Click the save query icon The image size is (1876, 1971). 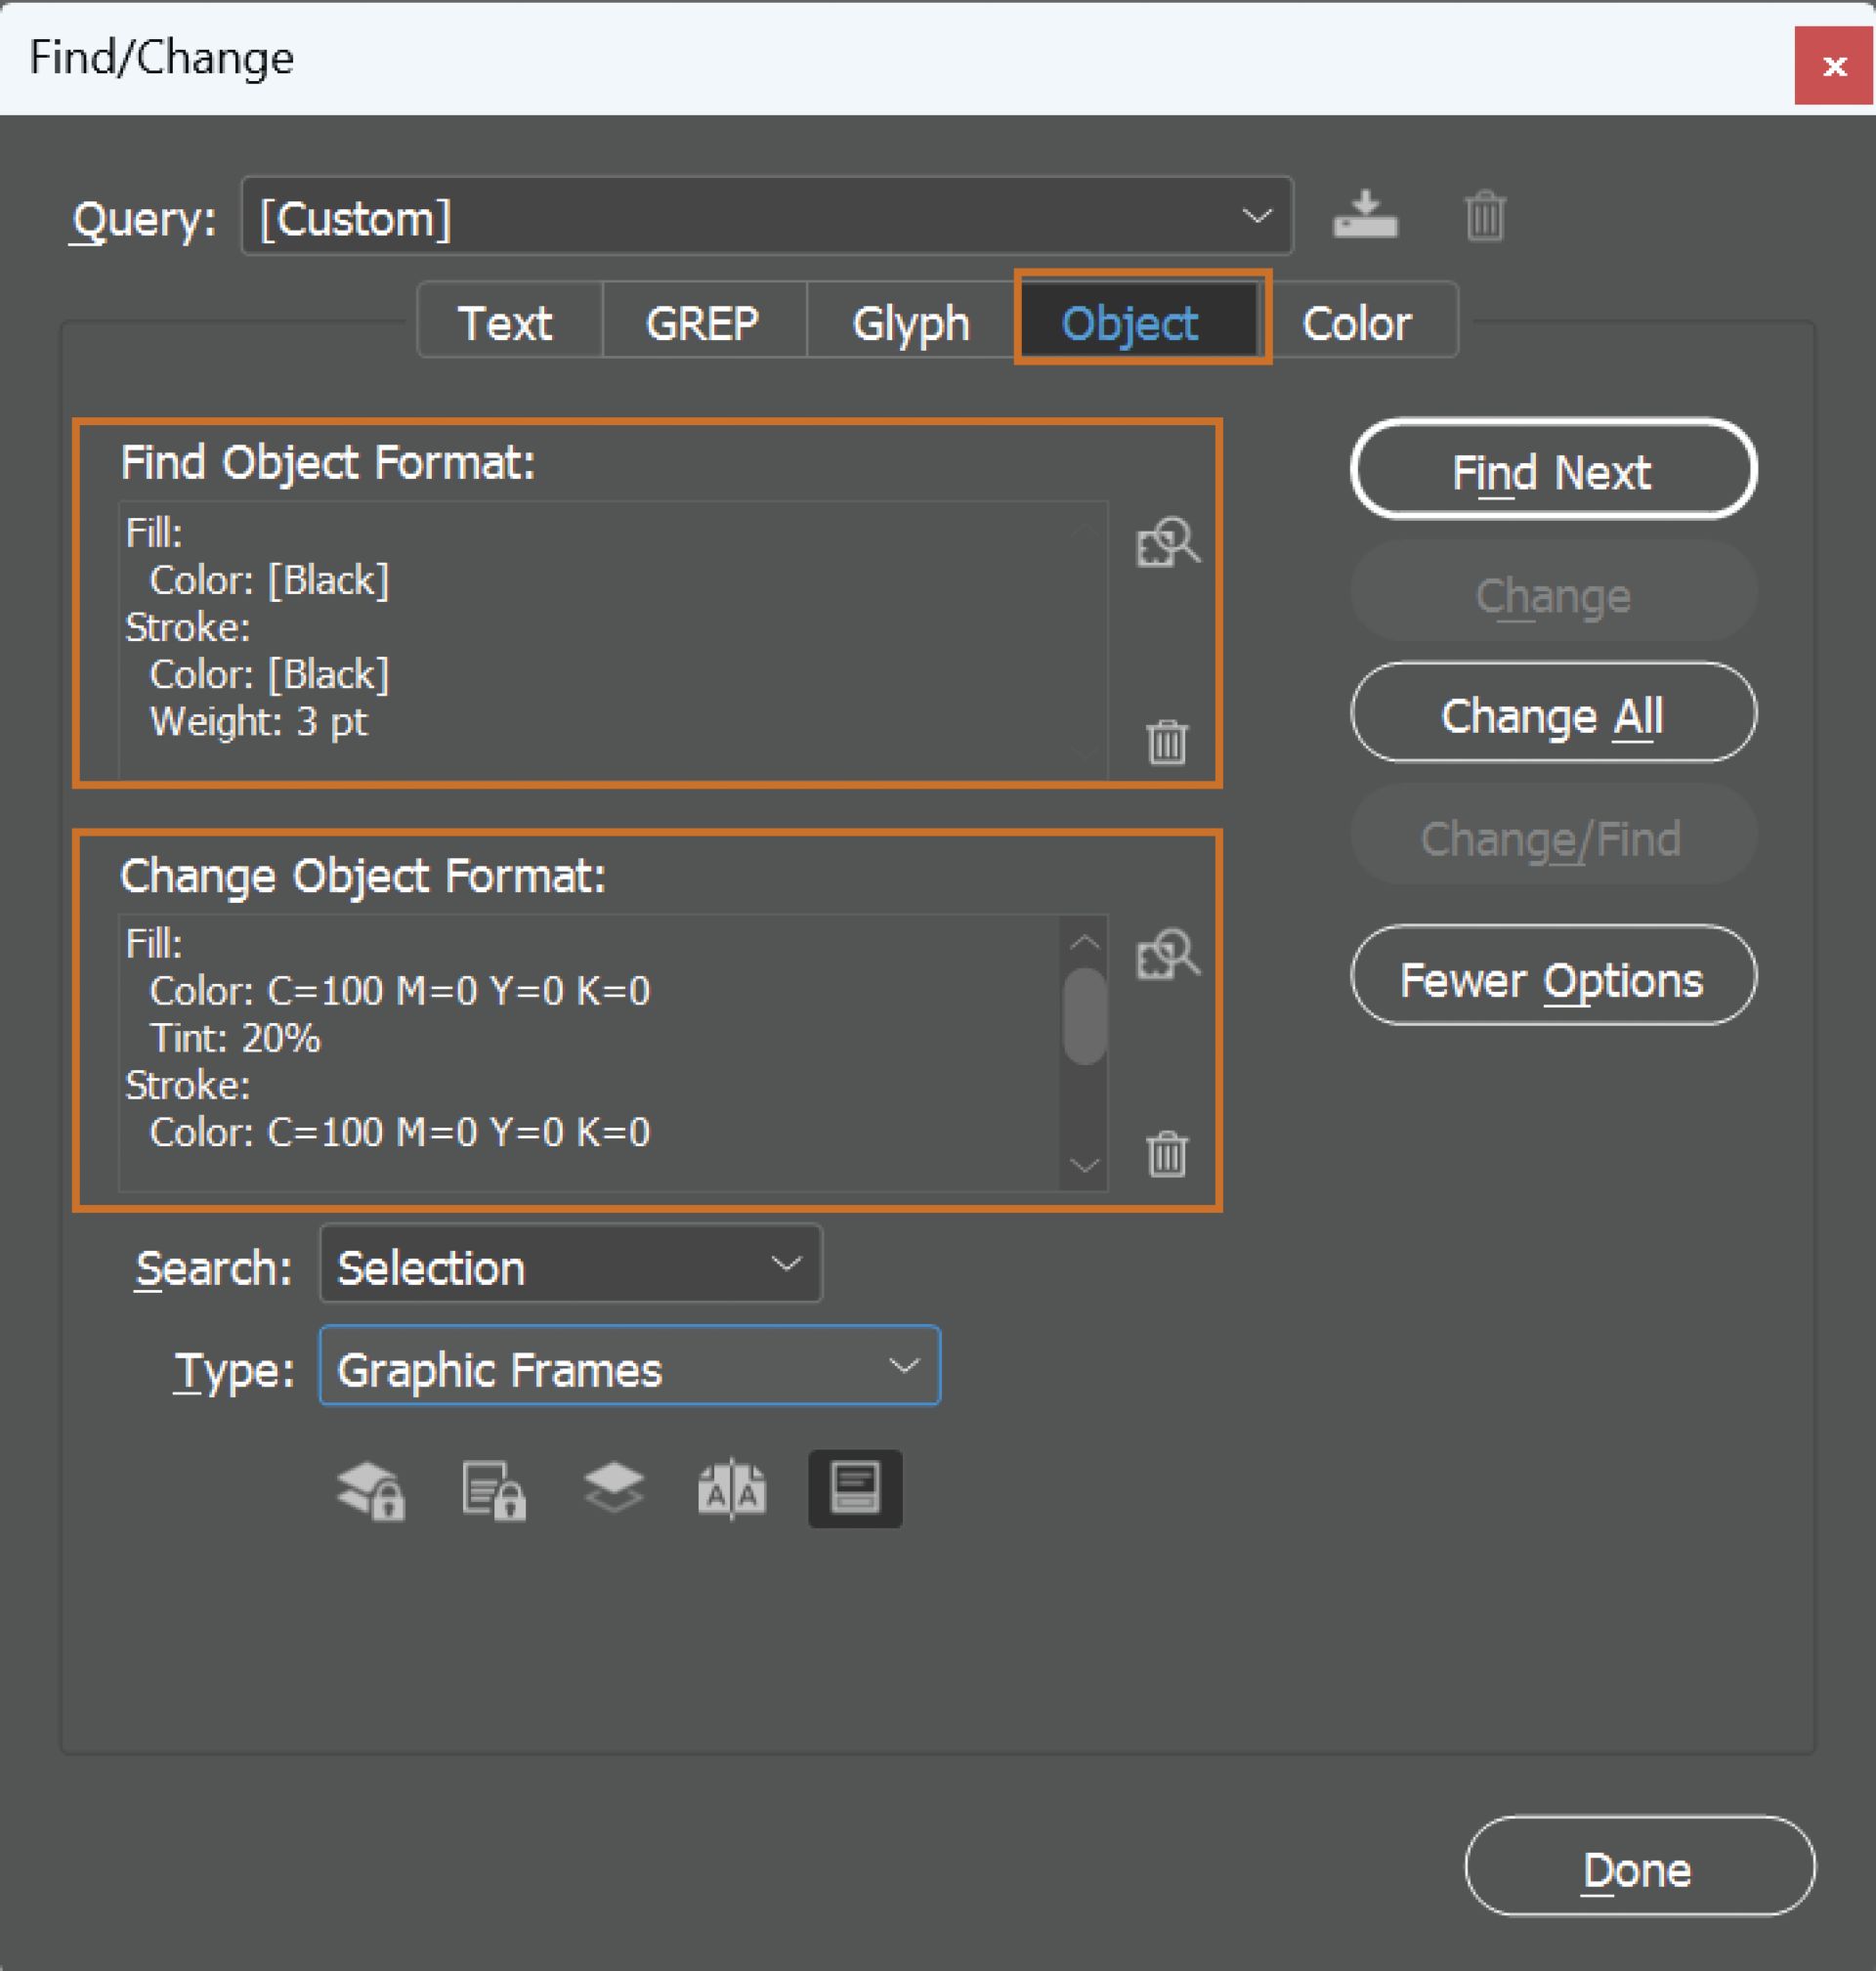coord(1365,215)
